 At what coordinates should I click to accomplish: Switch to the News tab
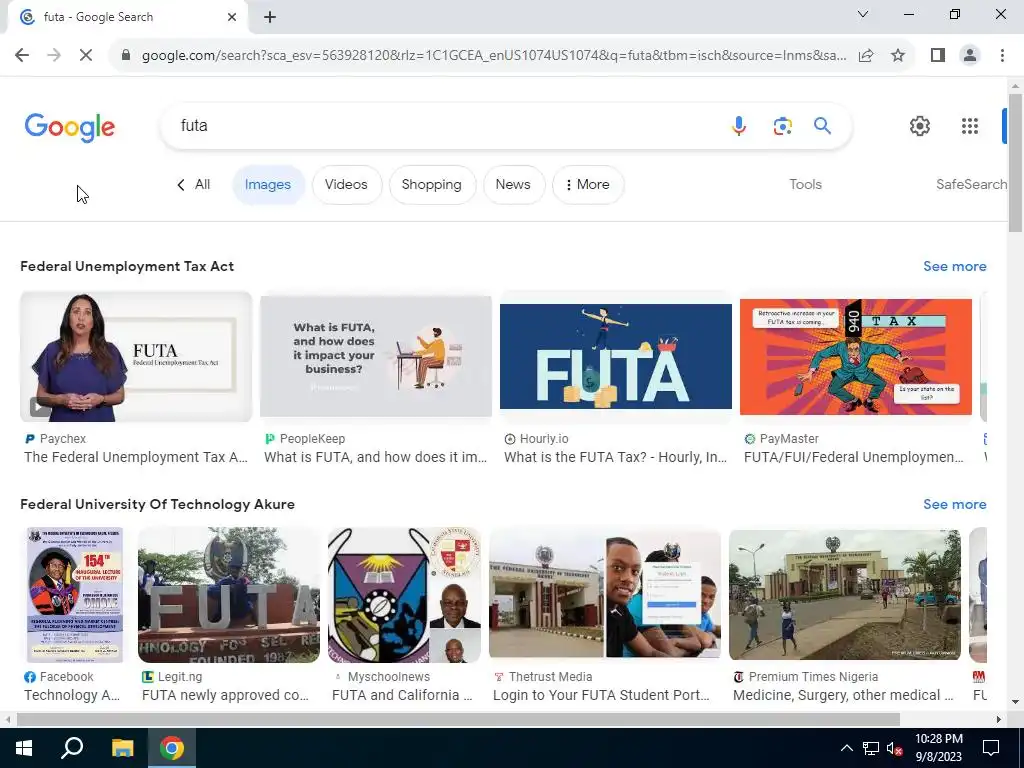(513, 185)
